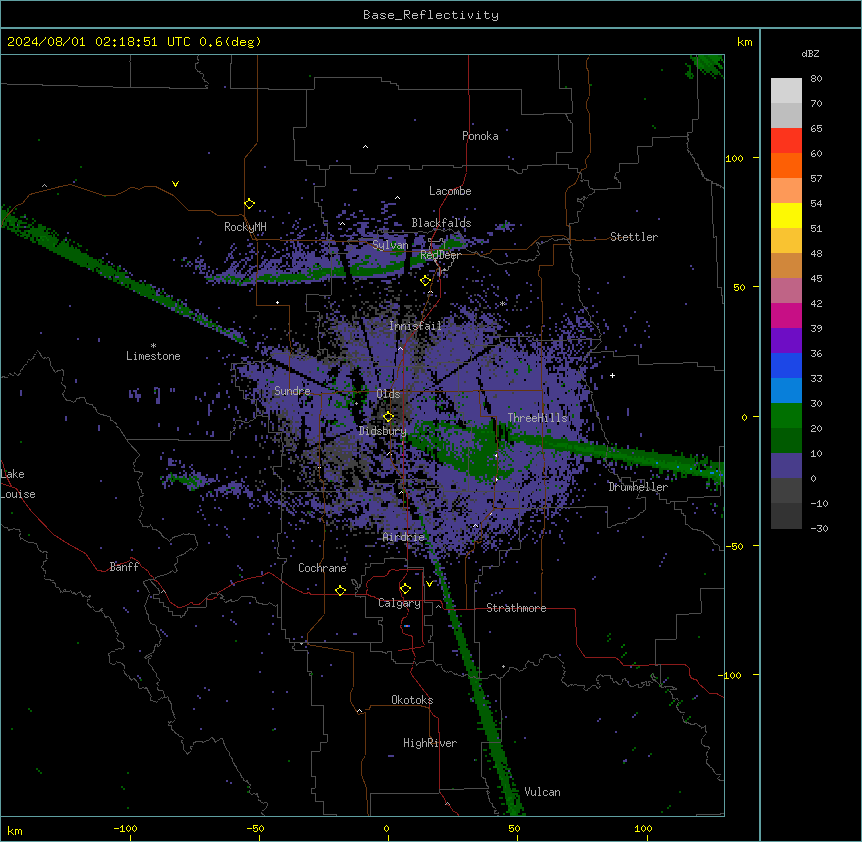Click the 80 value in dBZ legend

point(816,79)
